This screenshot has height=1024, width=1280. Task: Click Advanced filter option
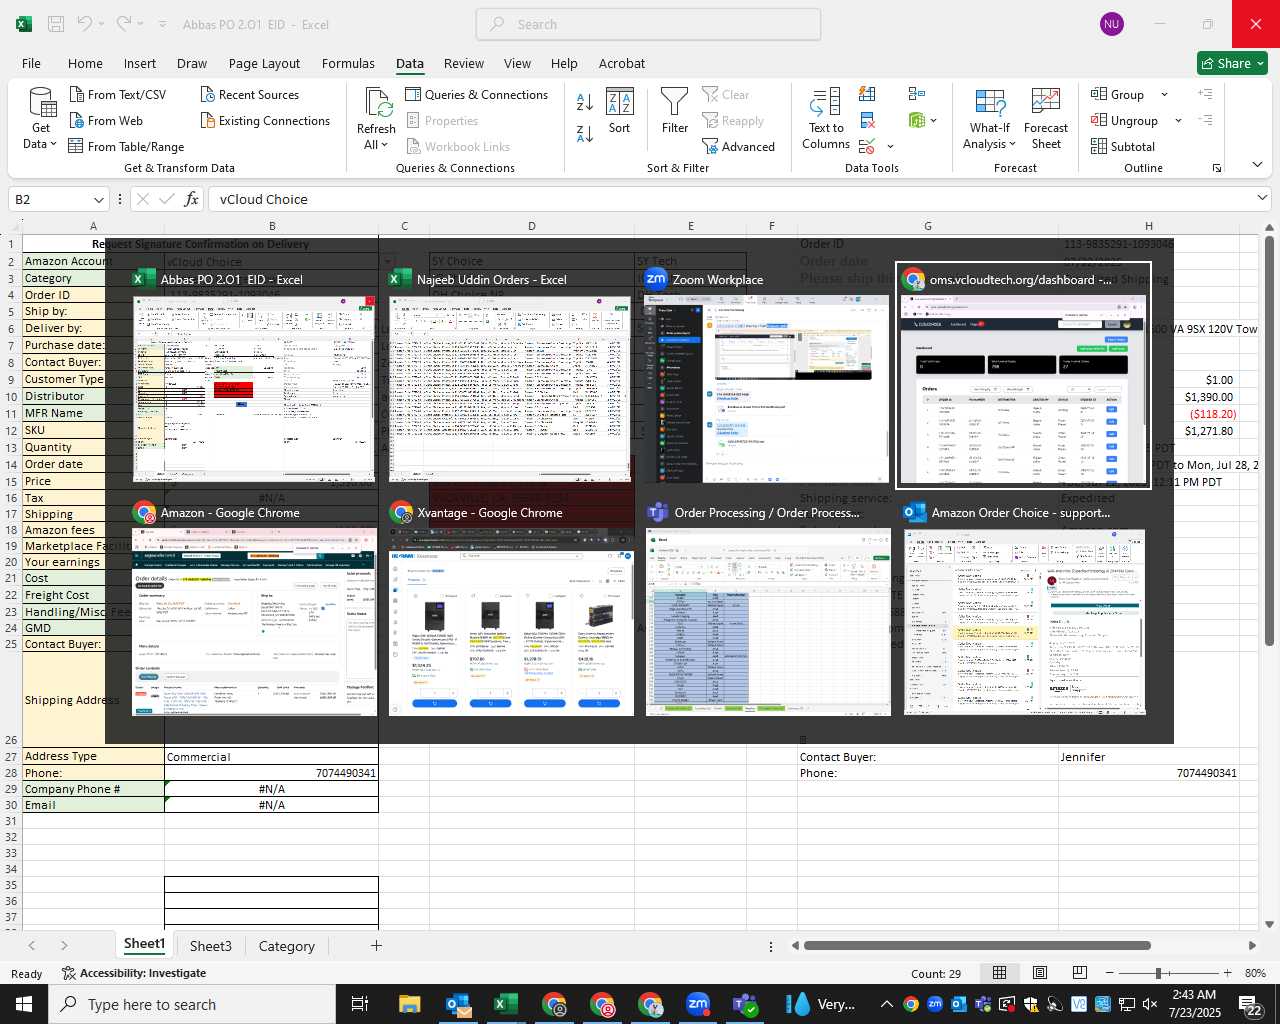[739, 146]
